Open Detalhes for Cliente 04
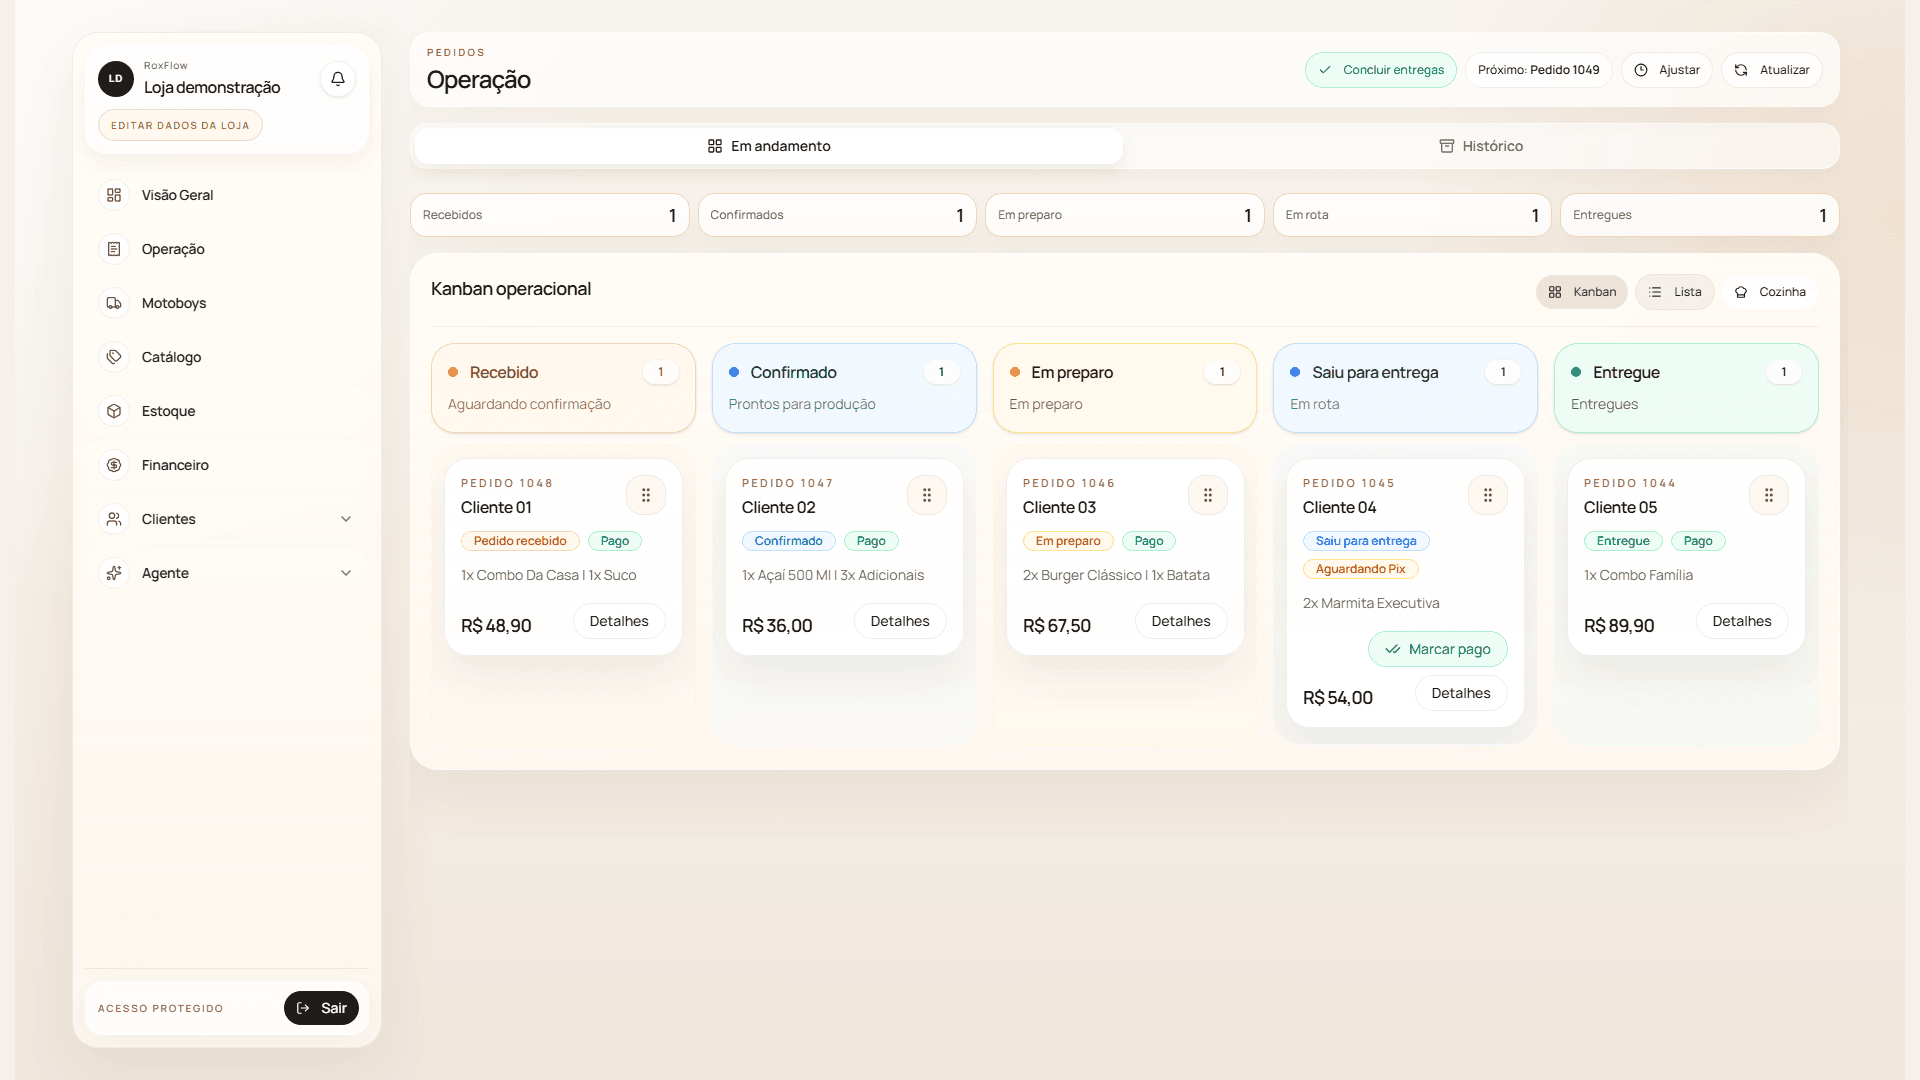Viewport: 1920px width, 1080px height. coord(1461,693)
